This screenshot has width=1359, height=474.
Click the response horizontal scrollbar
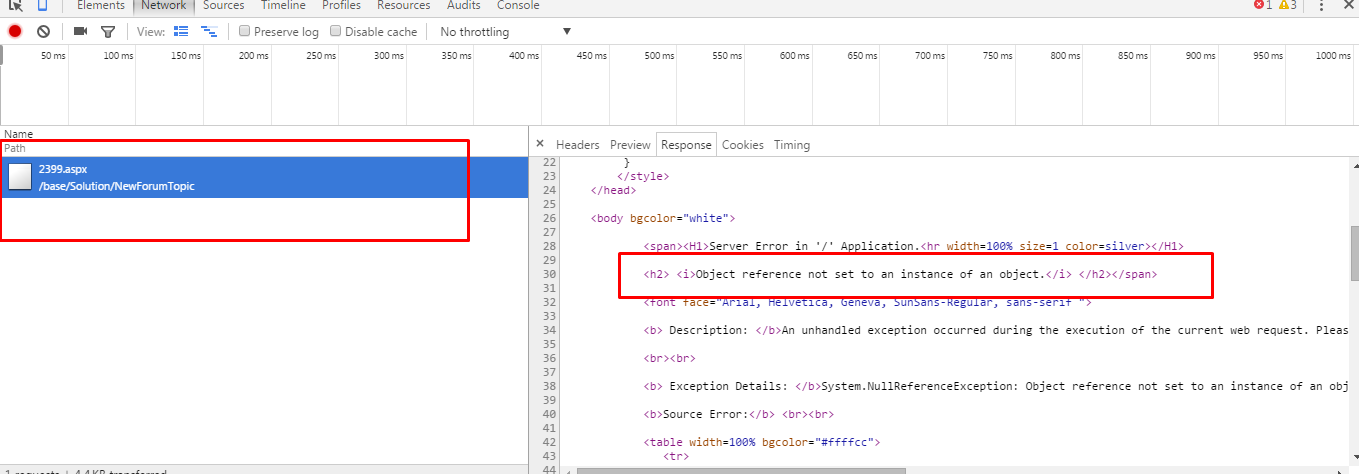tap(741, 470)
